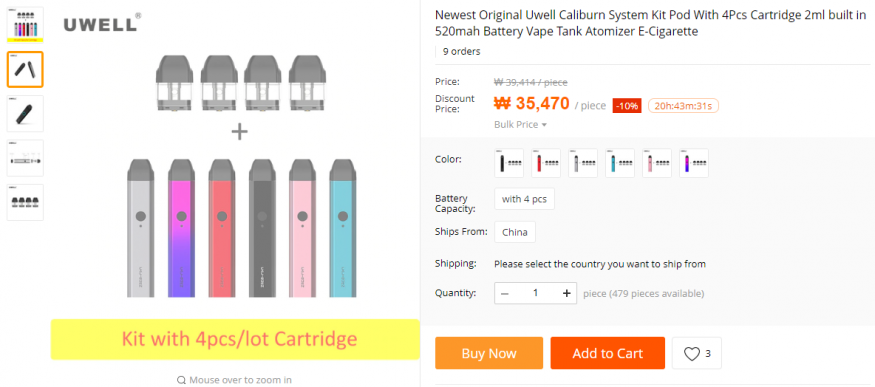Choose the purple gradient color variant
875x387 pixels.
pos(694,163)
